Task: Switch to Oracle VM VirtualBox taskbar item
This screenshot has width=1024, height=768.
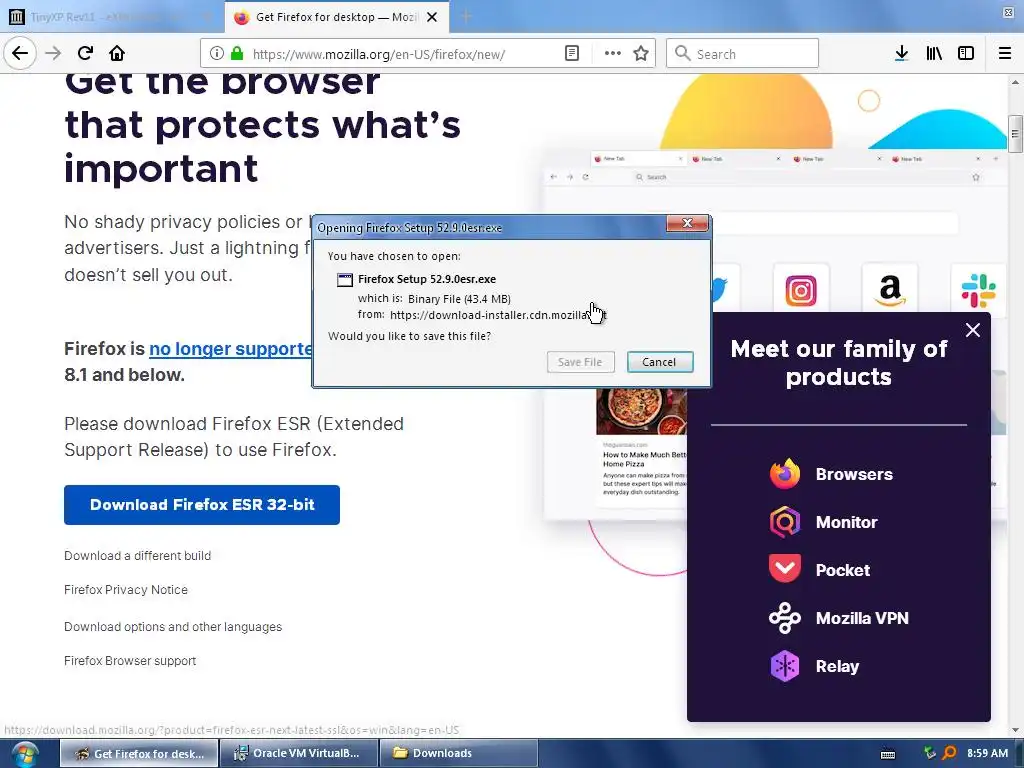Action: tap(299, 753)
